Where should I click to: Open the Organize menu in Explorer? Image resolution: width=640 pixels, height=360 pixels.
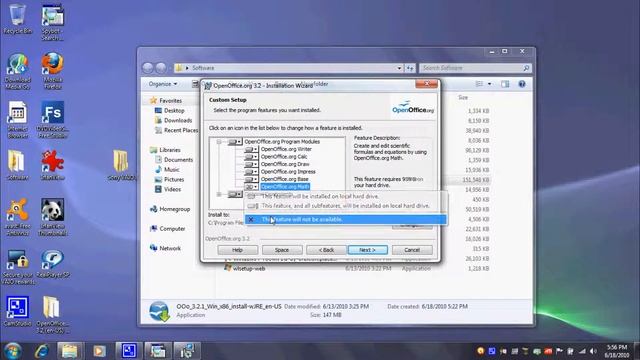[163, 84]
